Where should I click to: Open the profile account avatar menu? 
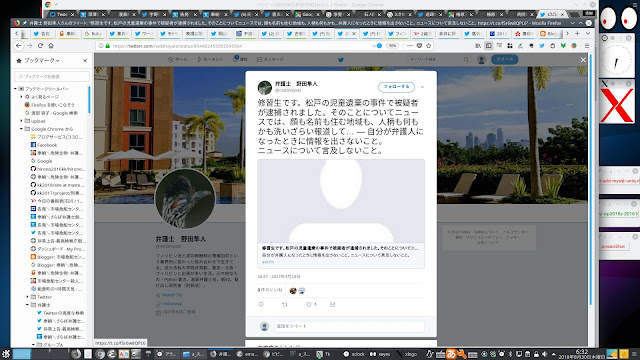pos(481,60)
